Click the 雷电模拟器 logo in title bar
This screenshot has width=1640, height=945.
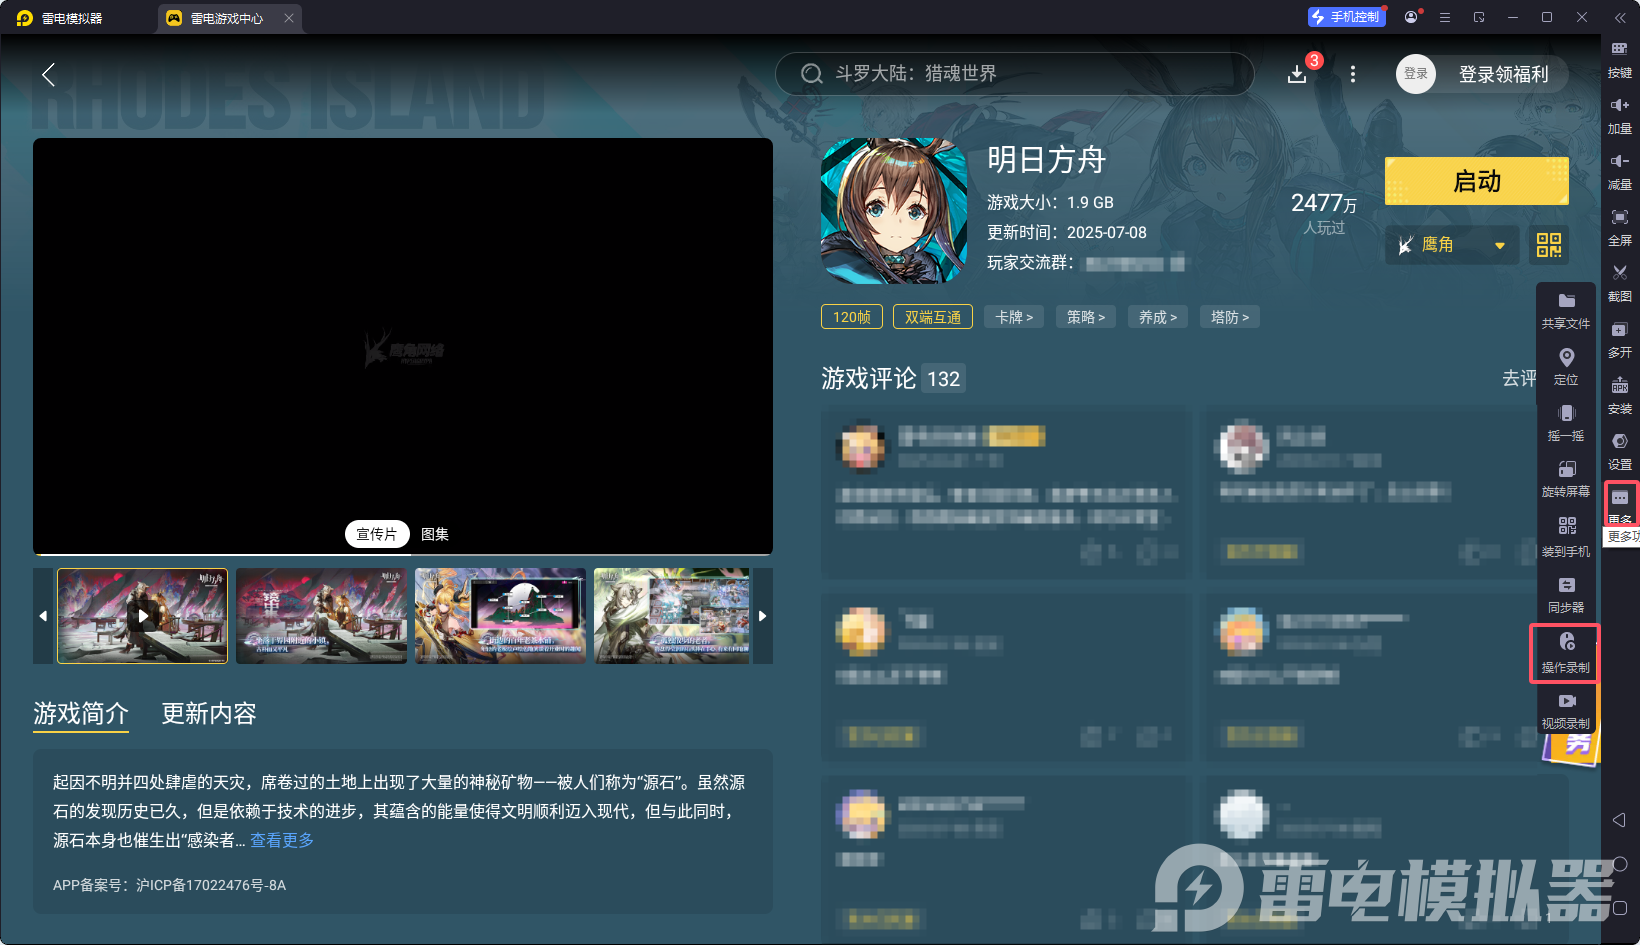click(25, 18)
